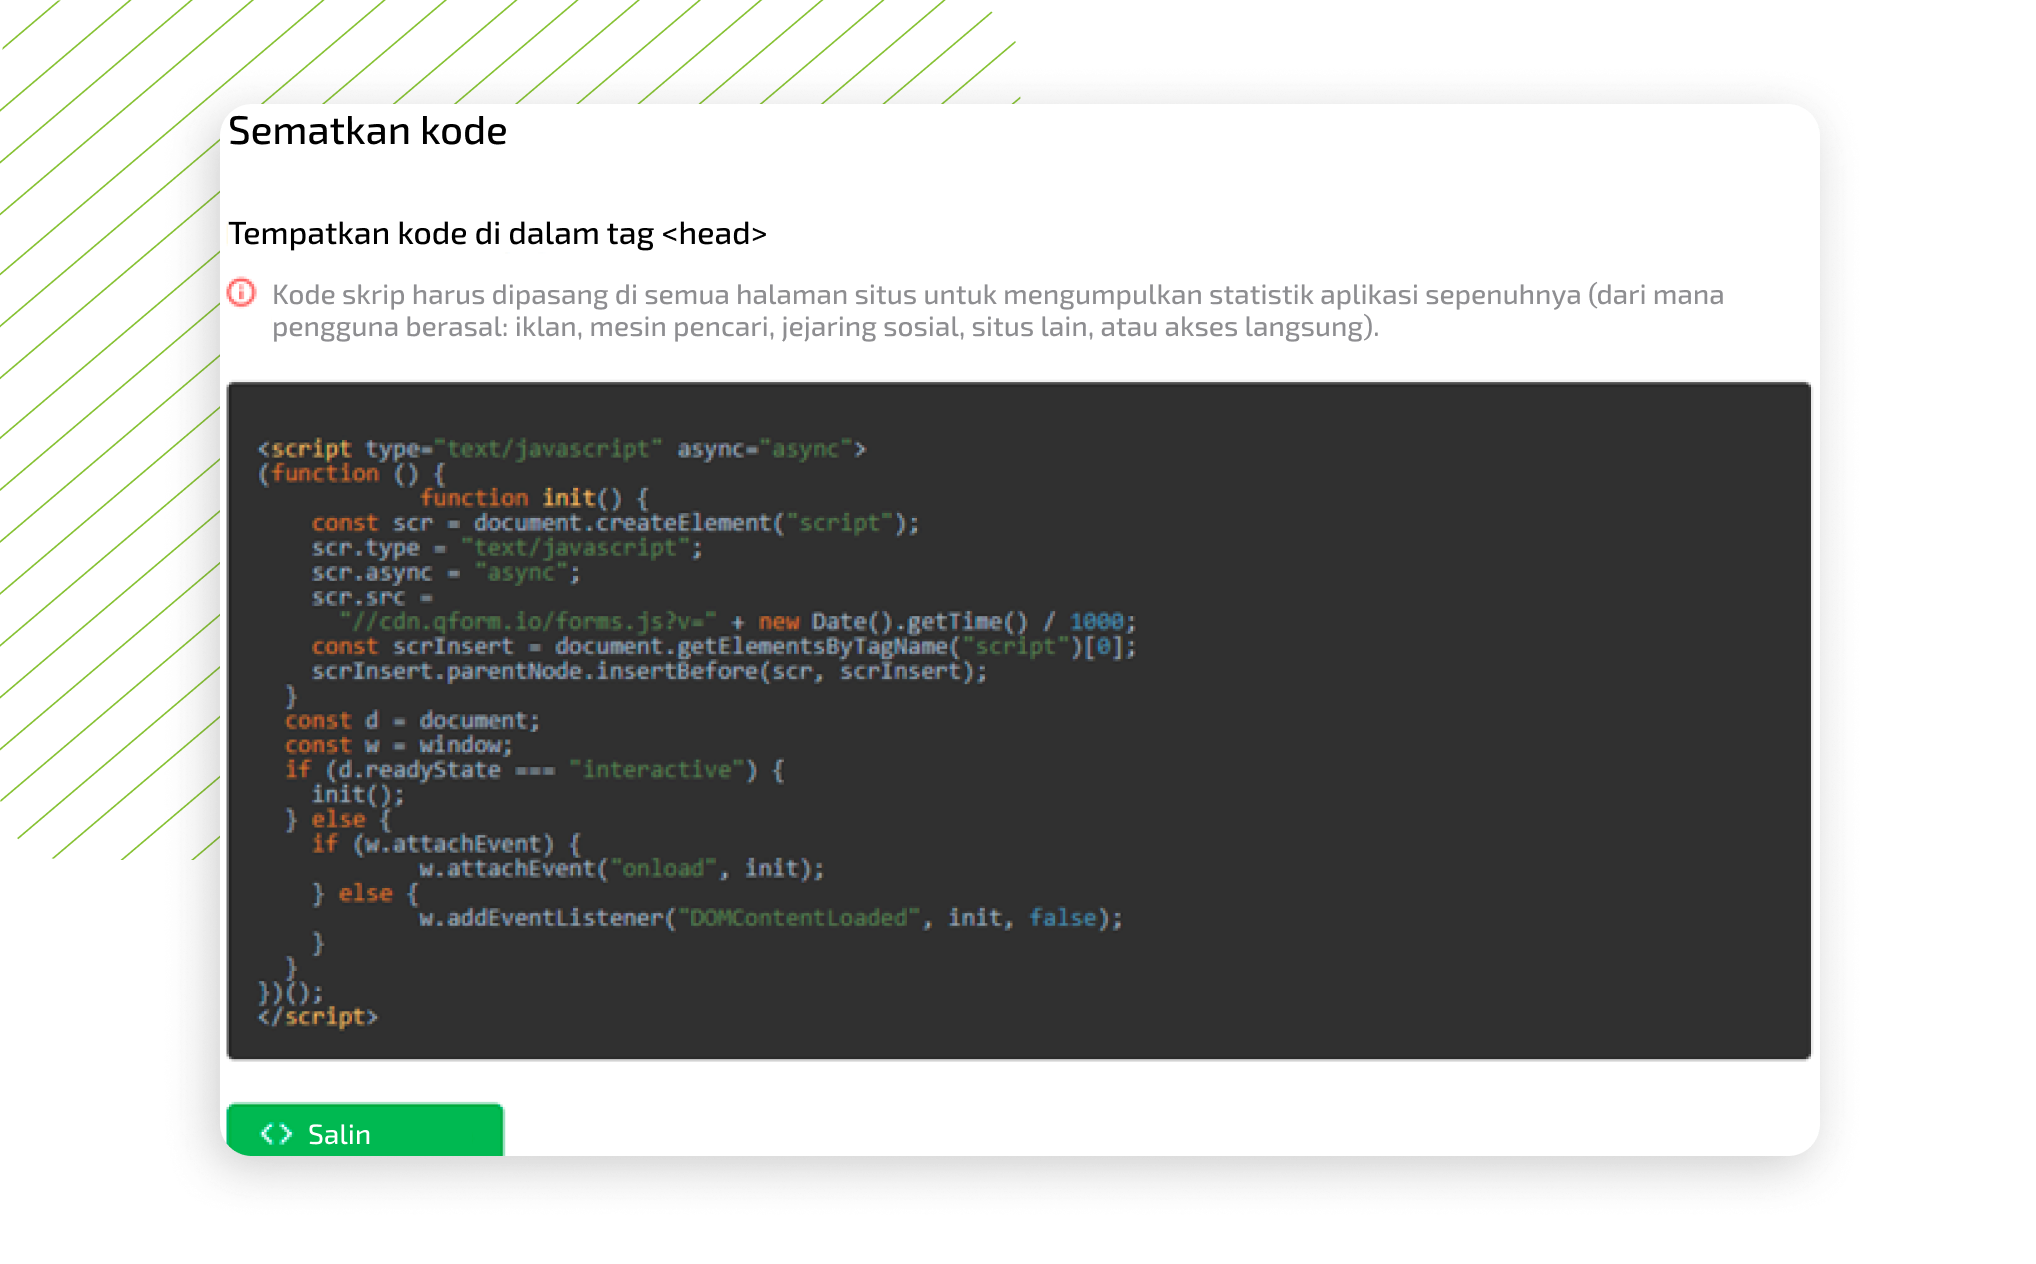Click the closing </script> tag line

(x=317, y=1017)
